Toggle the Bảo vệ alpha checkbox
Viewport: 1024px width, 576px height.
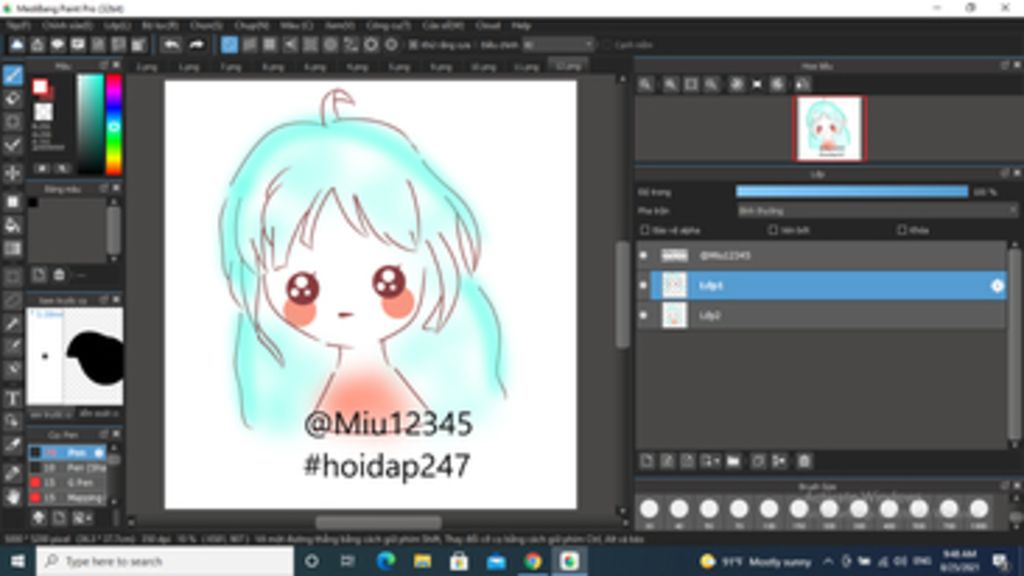point(645,230)
